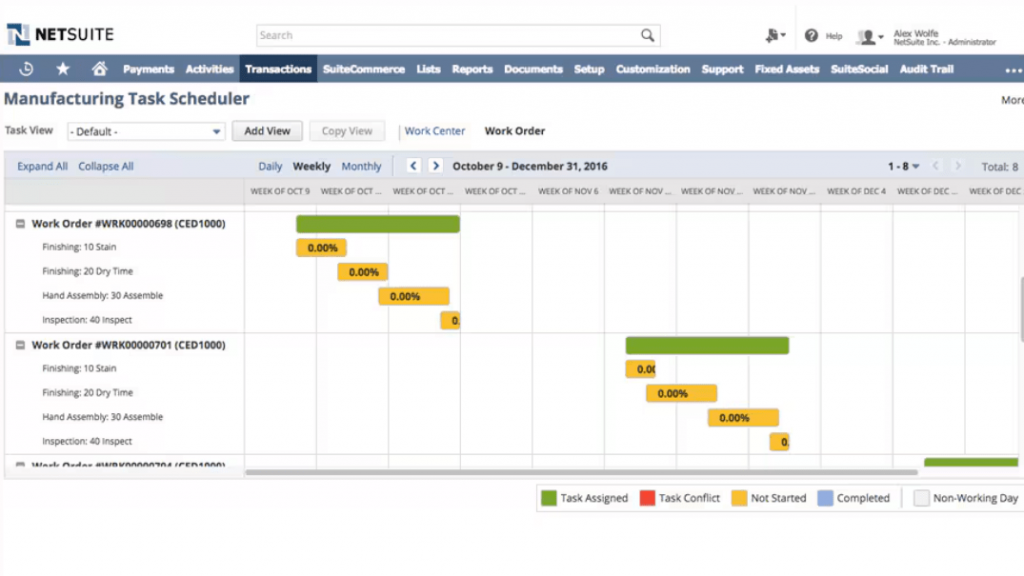1024x576 pixels.
Task: Open the Audit Trail menu
Action: tap(927, 69)
